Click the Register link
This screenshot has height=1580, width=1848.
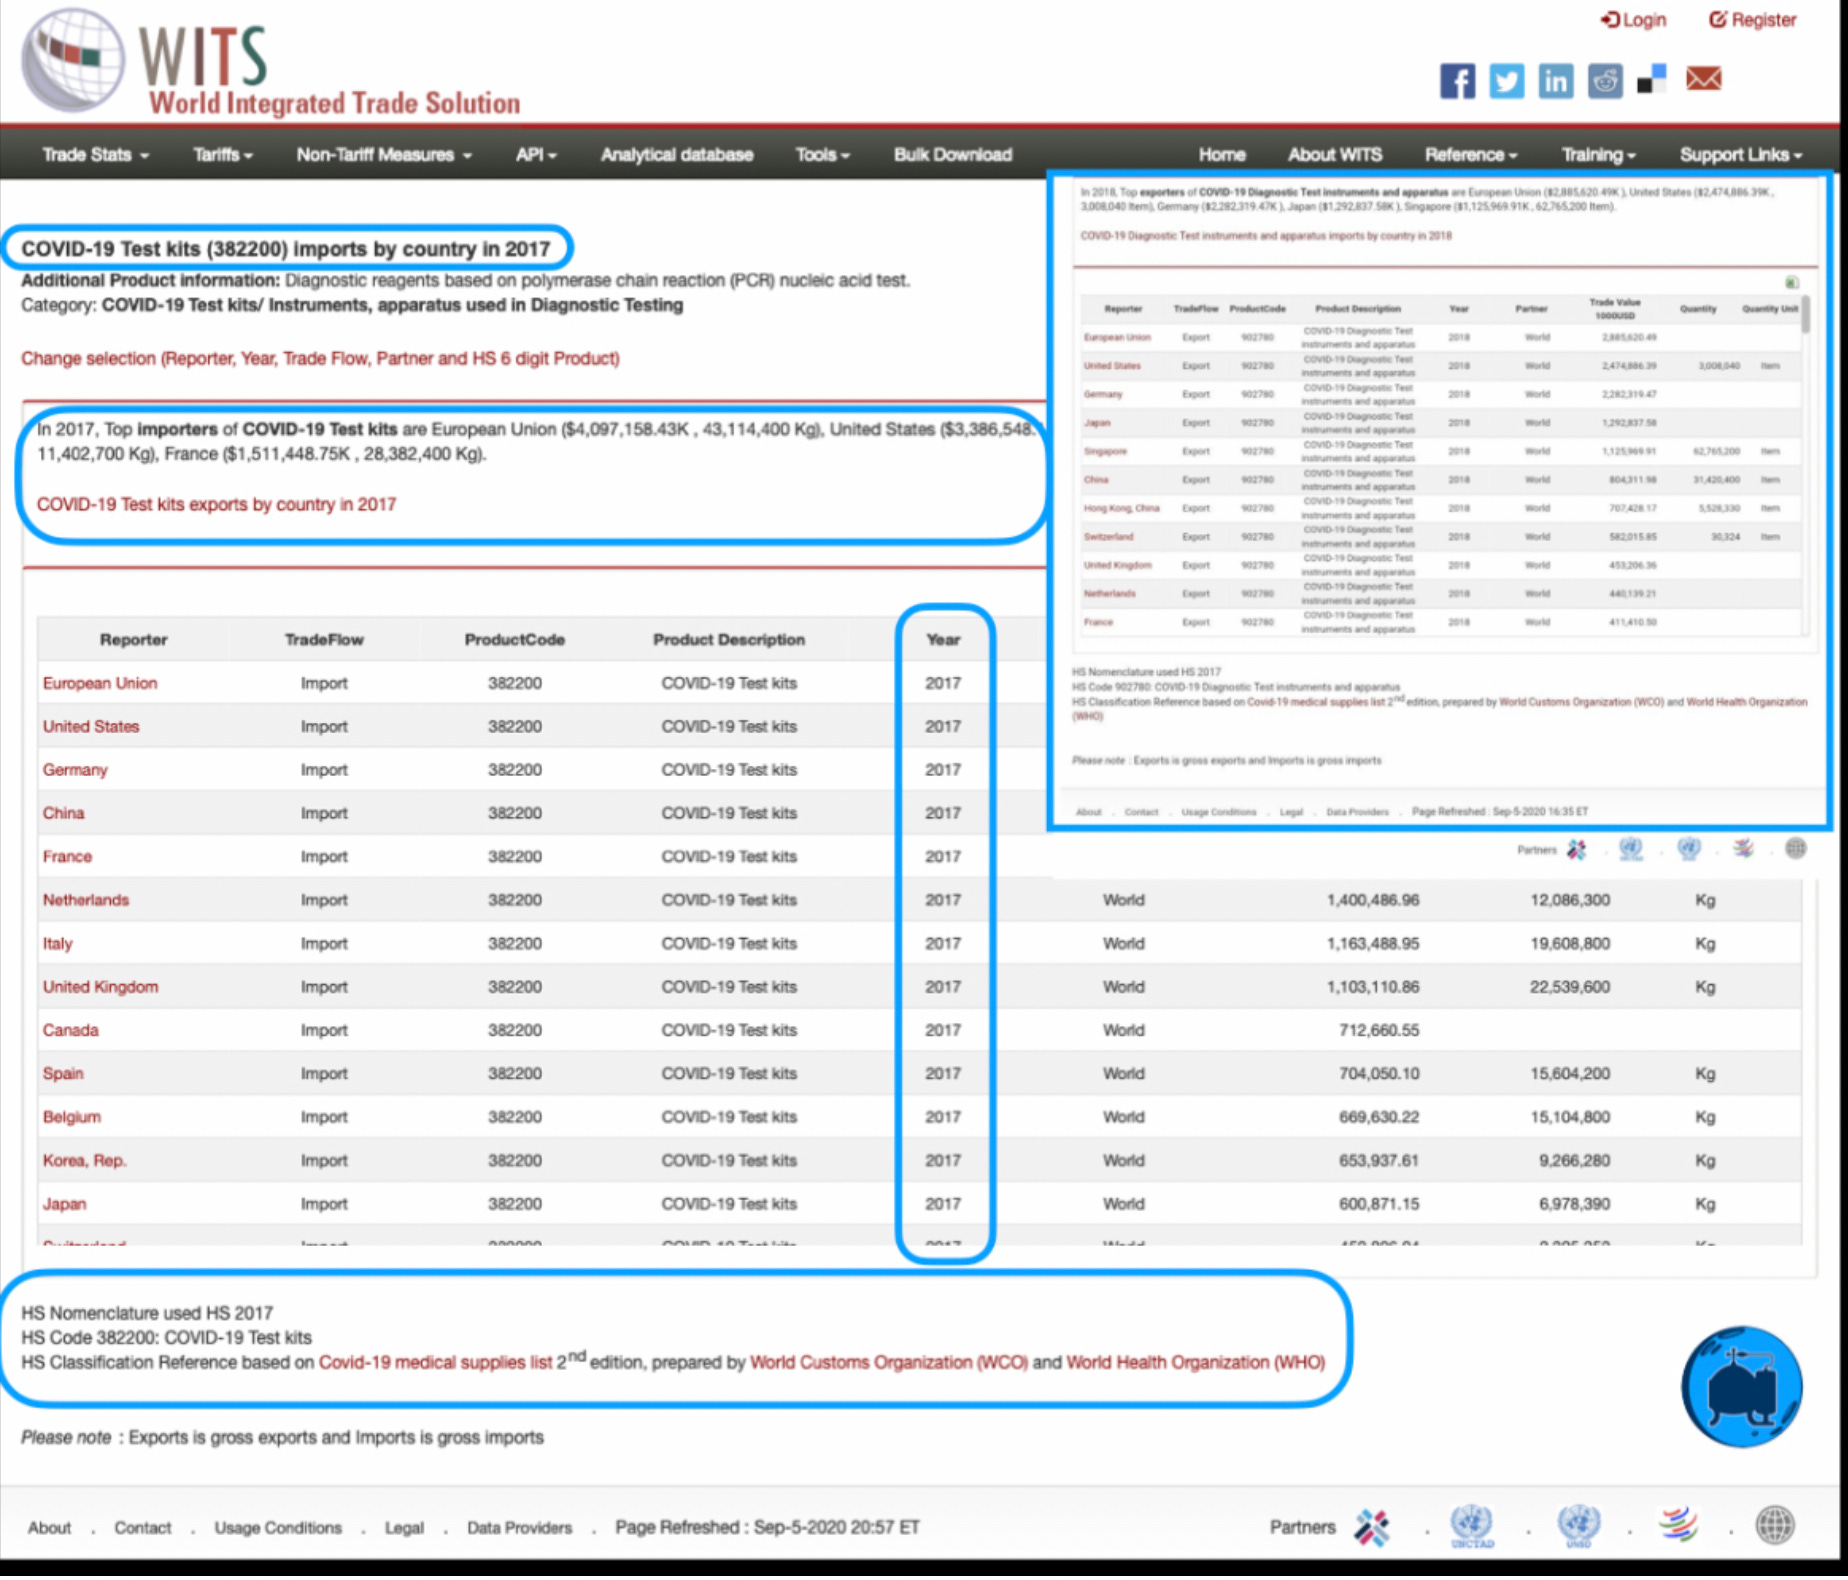(1752, 20)
